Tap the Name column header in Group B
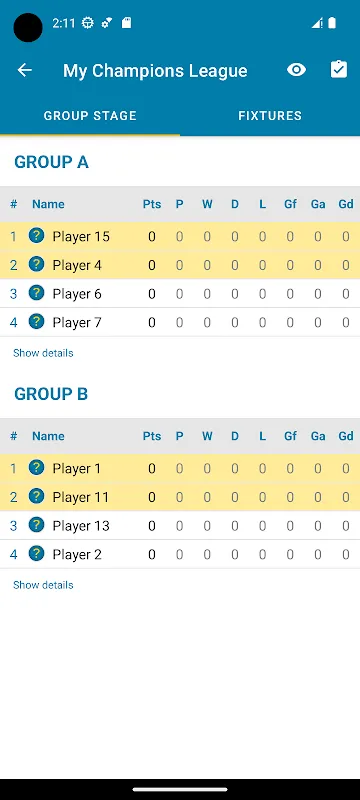The image size is (360, 800). 48,436
